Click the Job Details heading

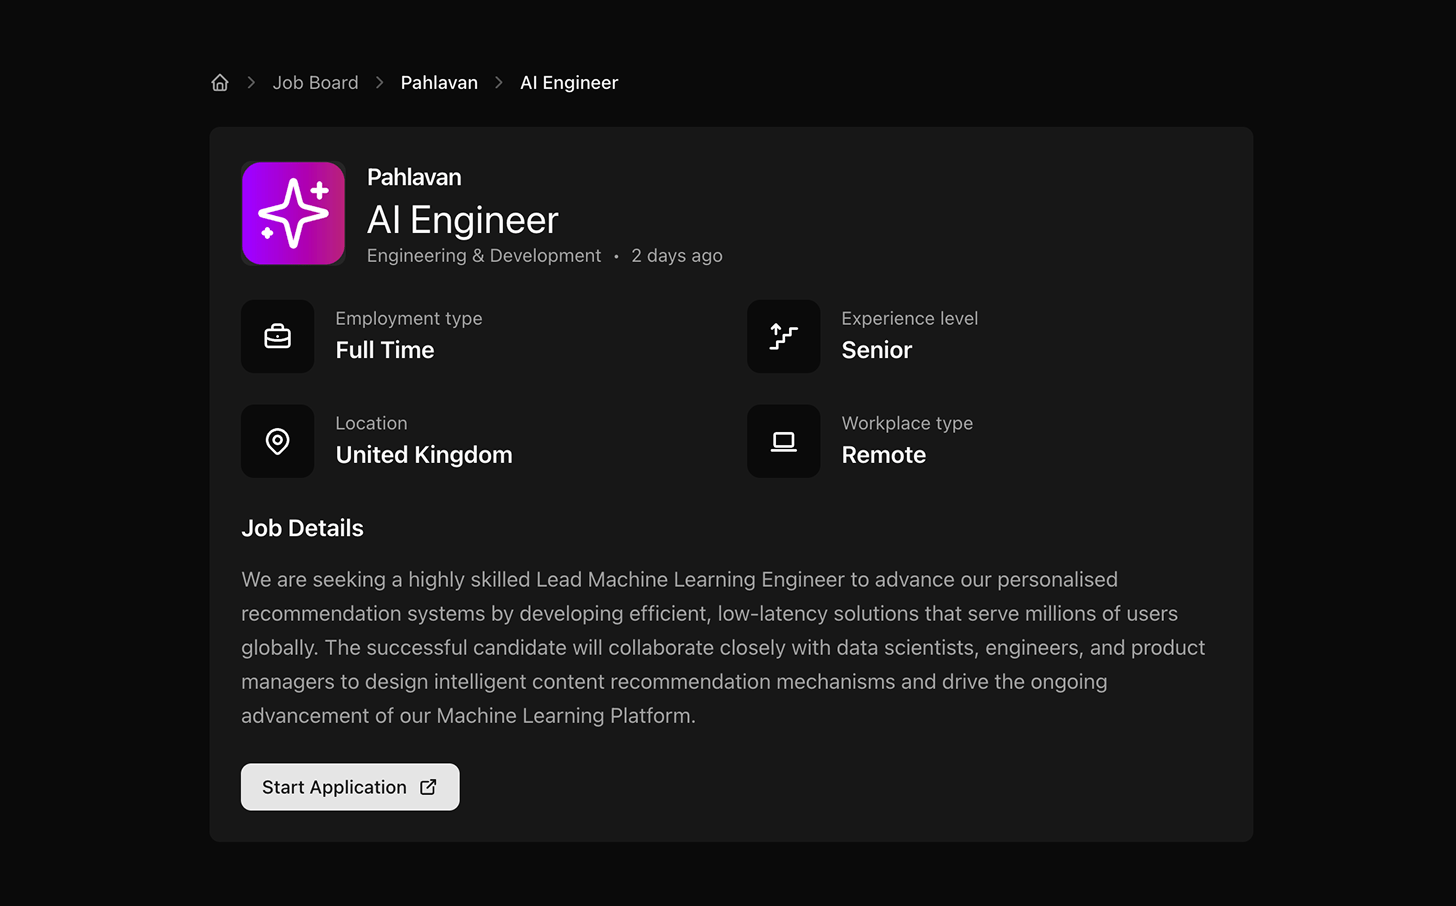pos(302,528)
